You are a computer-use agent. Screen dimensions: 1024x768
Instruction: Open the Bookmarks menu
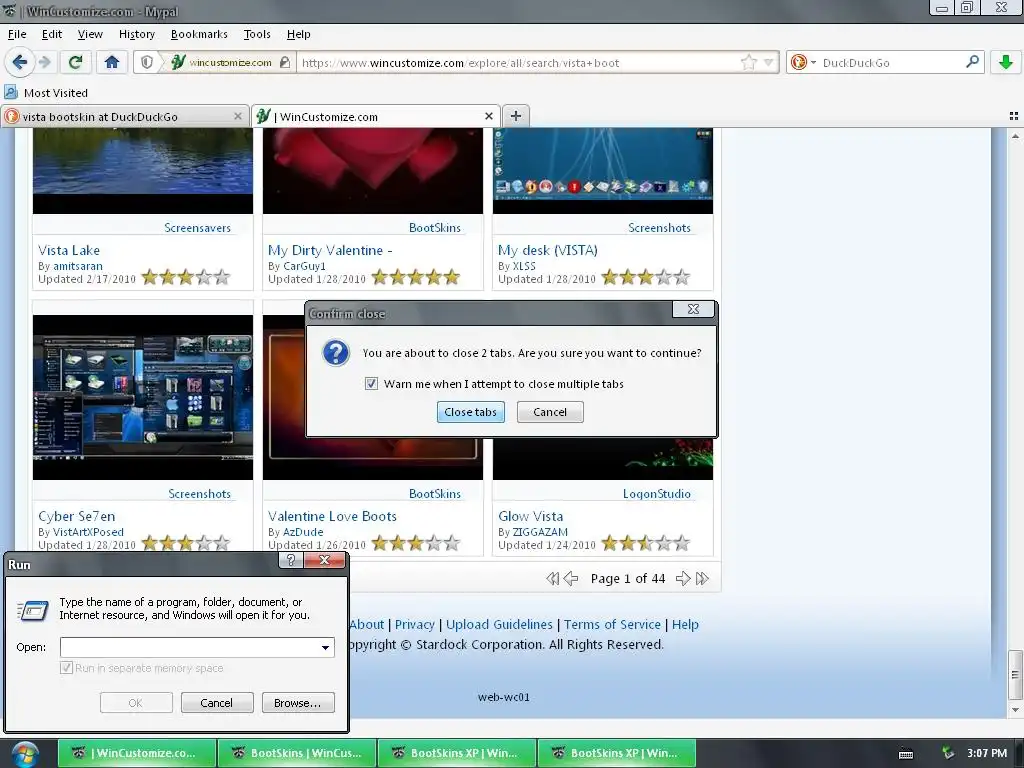[x=199, y=34]
